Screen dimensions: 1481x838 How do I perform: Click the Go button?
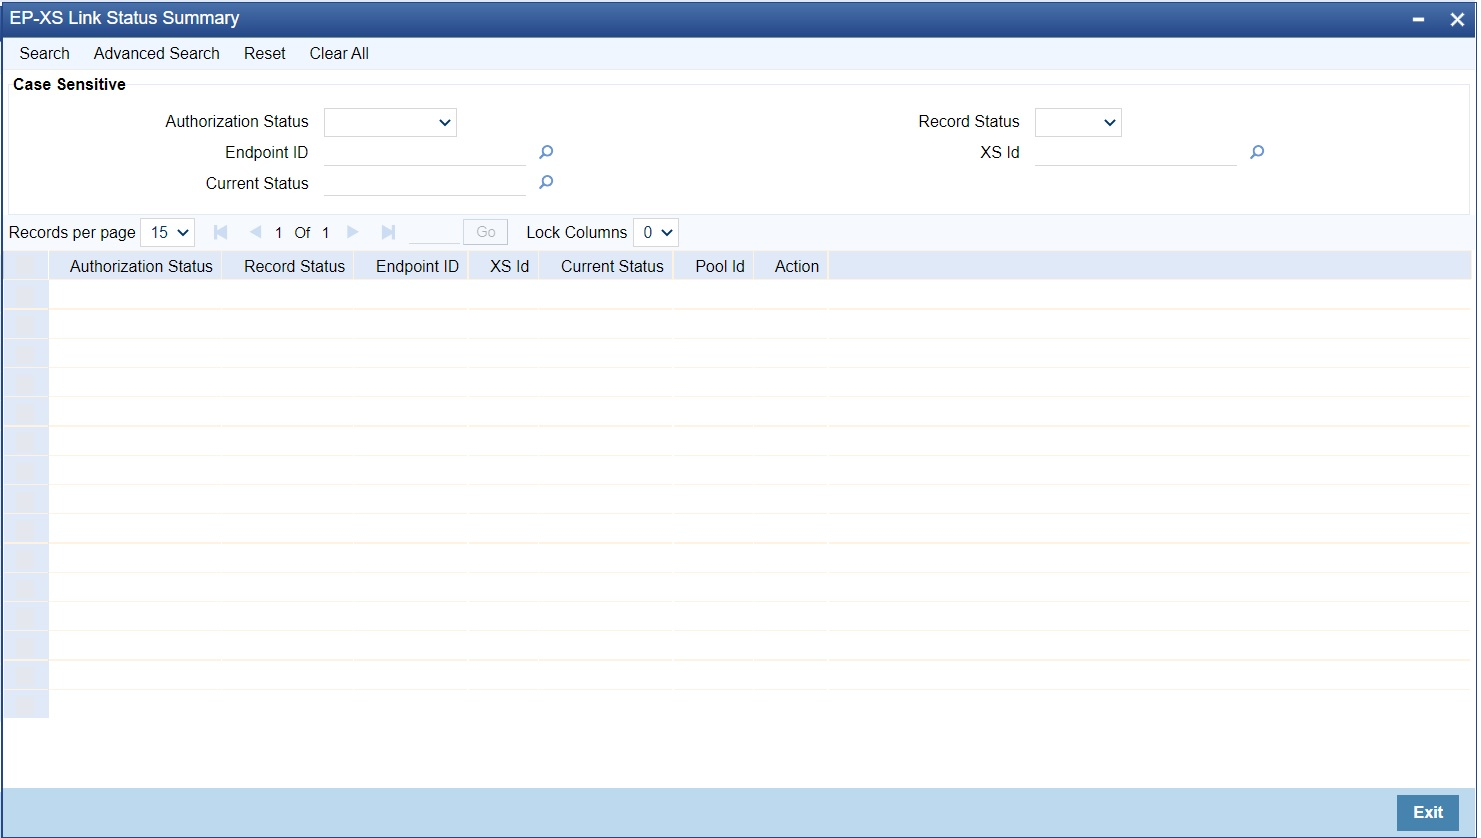point(486,232)
